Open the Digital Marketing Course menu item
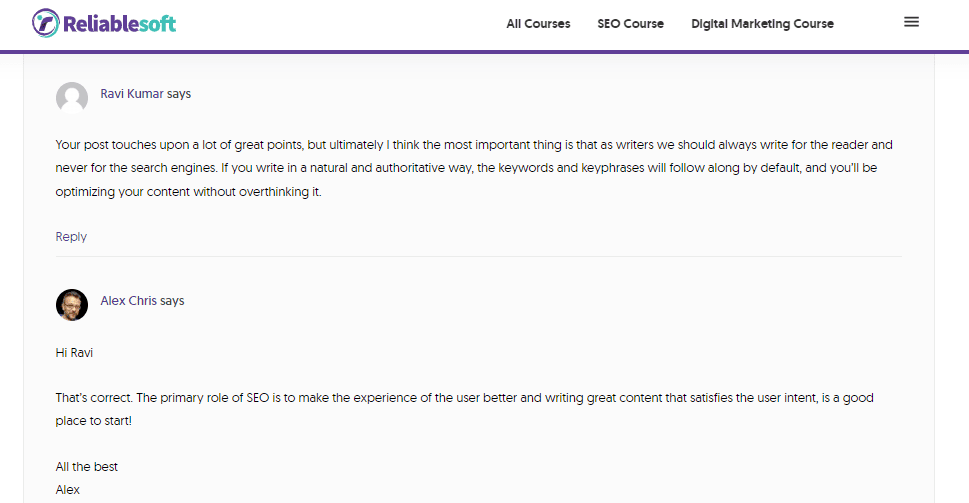 (762, 24)
